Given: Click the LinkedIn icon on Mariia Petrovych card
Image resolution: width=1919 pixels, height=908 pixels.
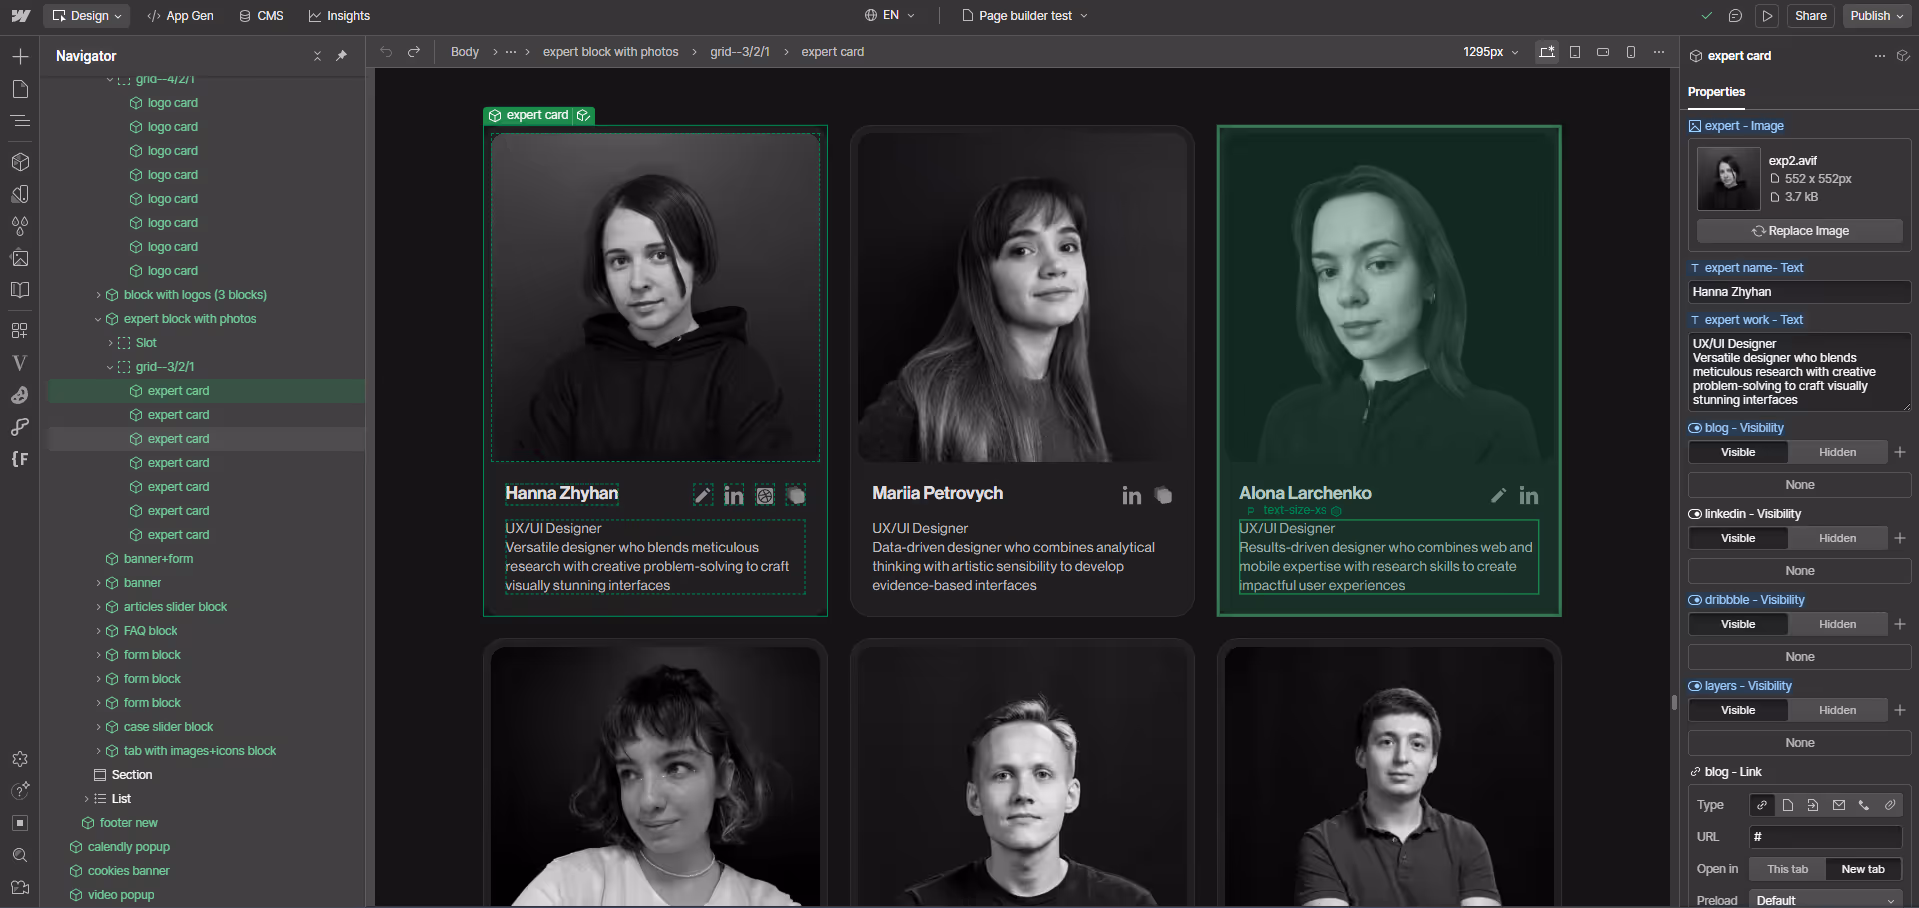Looking at the screenshot, I should pos(1131,496).
